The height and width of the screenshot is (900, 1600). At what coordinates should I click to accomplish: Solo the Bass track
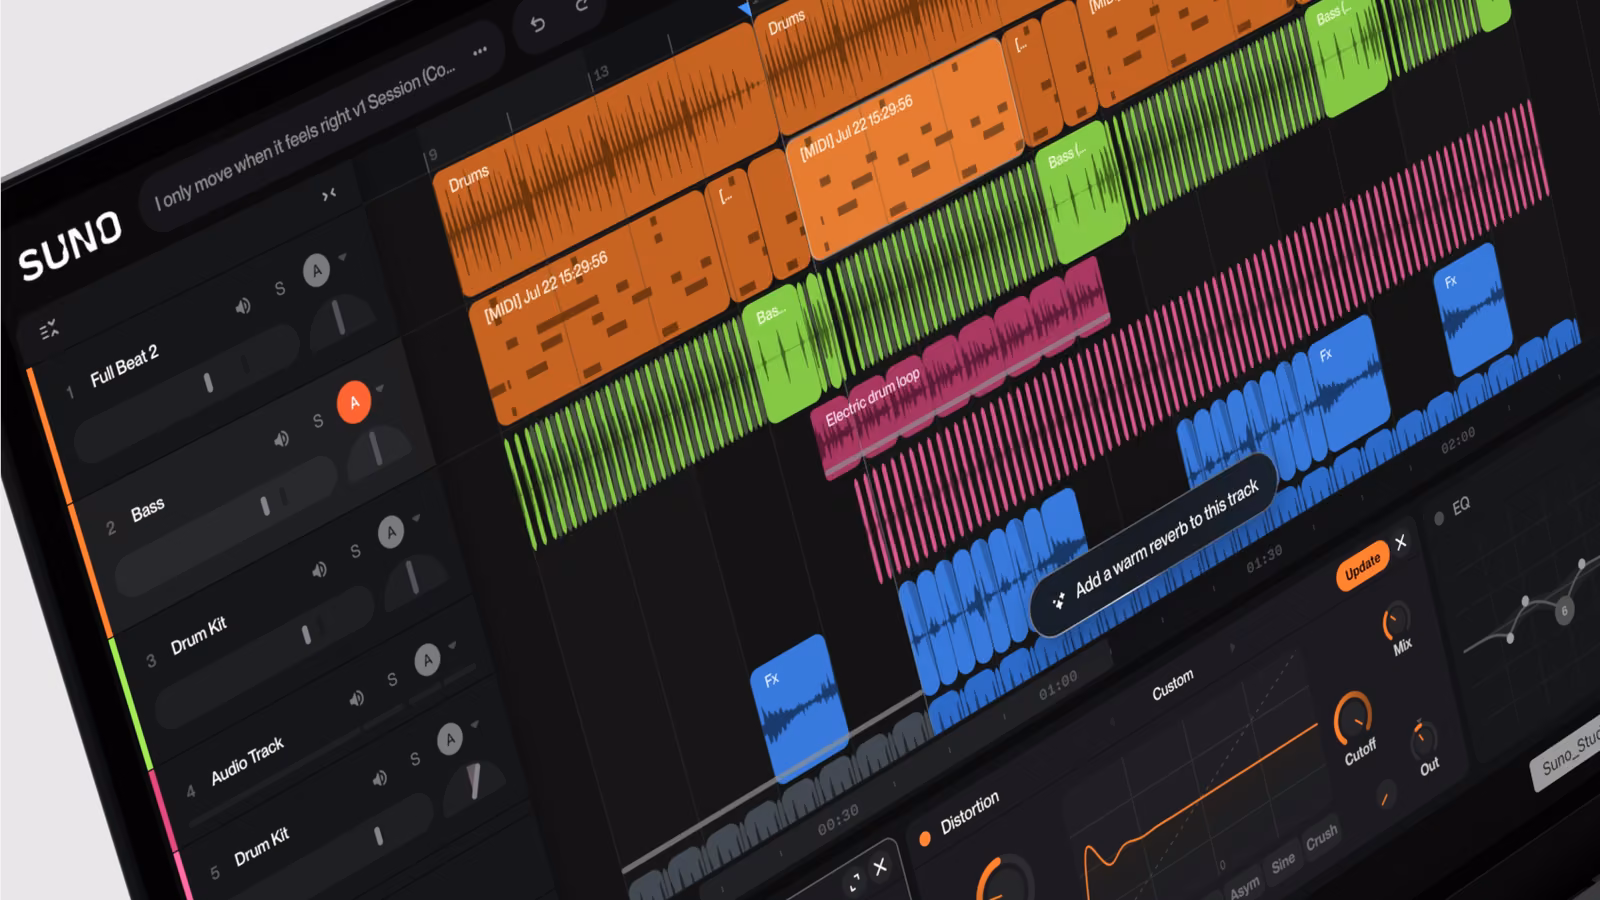(x=318, y=421)
